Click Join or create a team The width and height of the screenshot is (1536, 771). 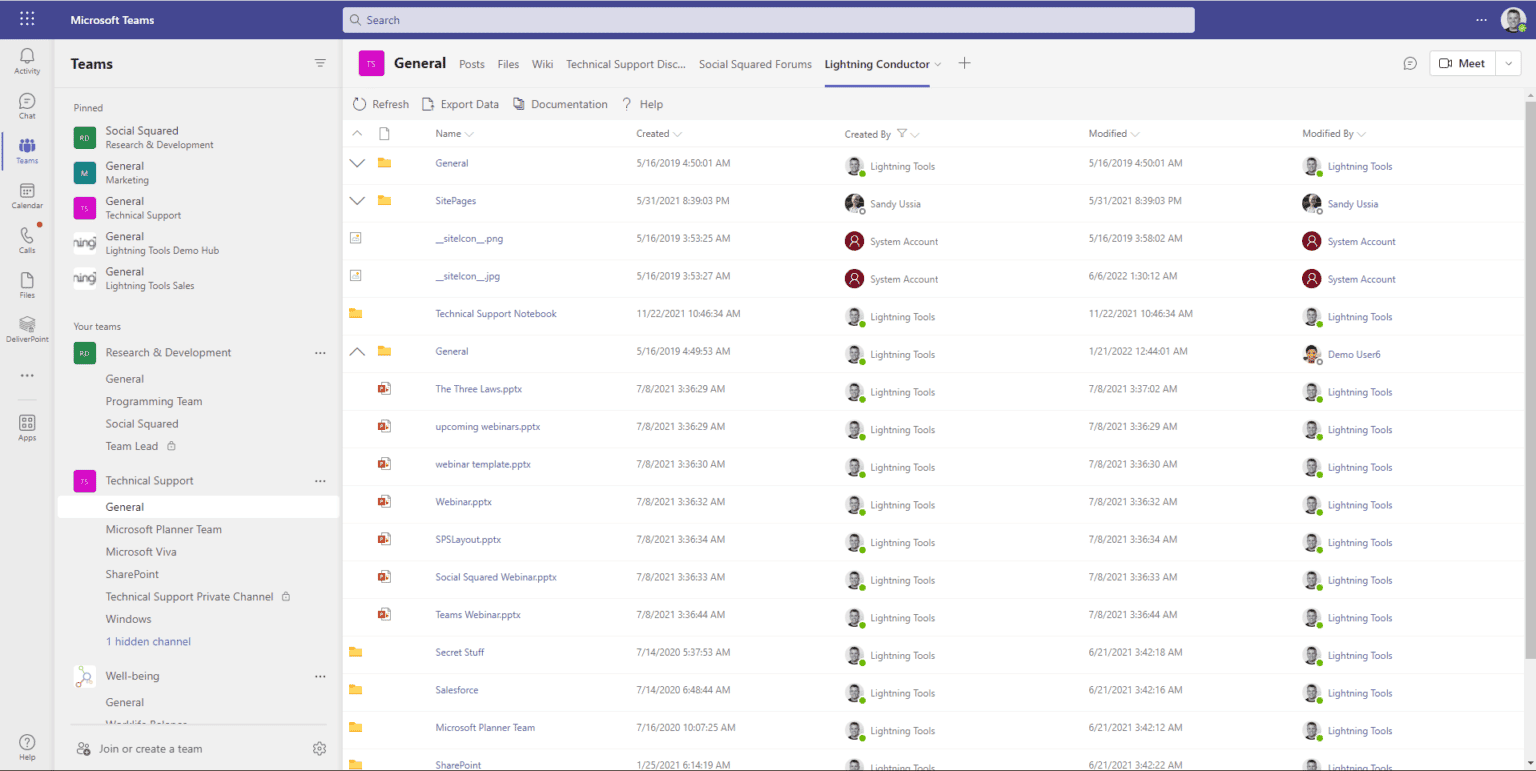point(148,748)
